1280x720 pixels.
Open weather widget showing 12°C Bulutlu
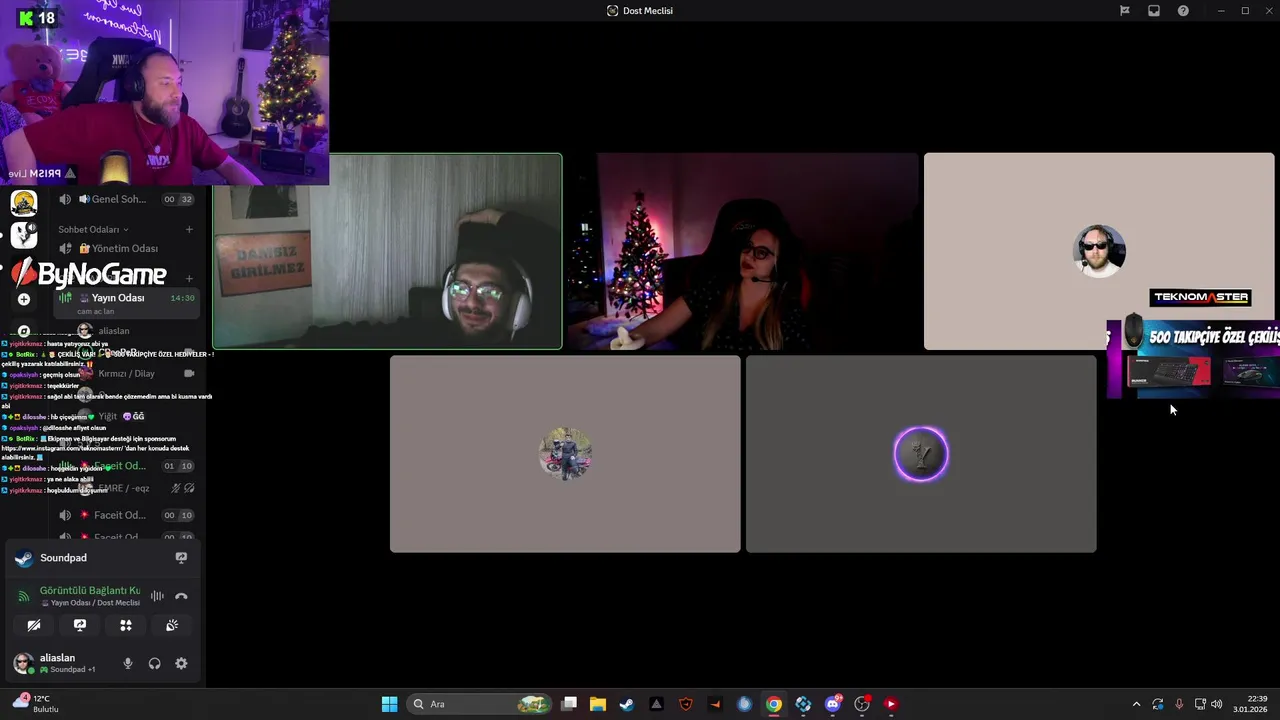34,704
